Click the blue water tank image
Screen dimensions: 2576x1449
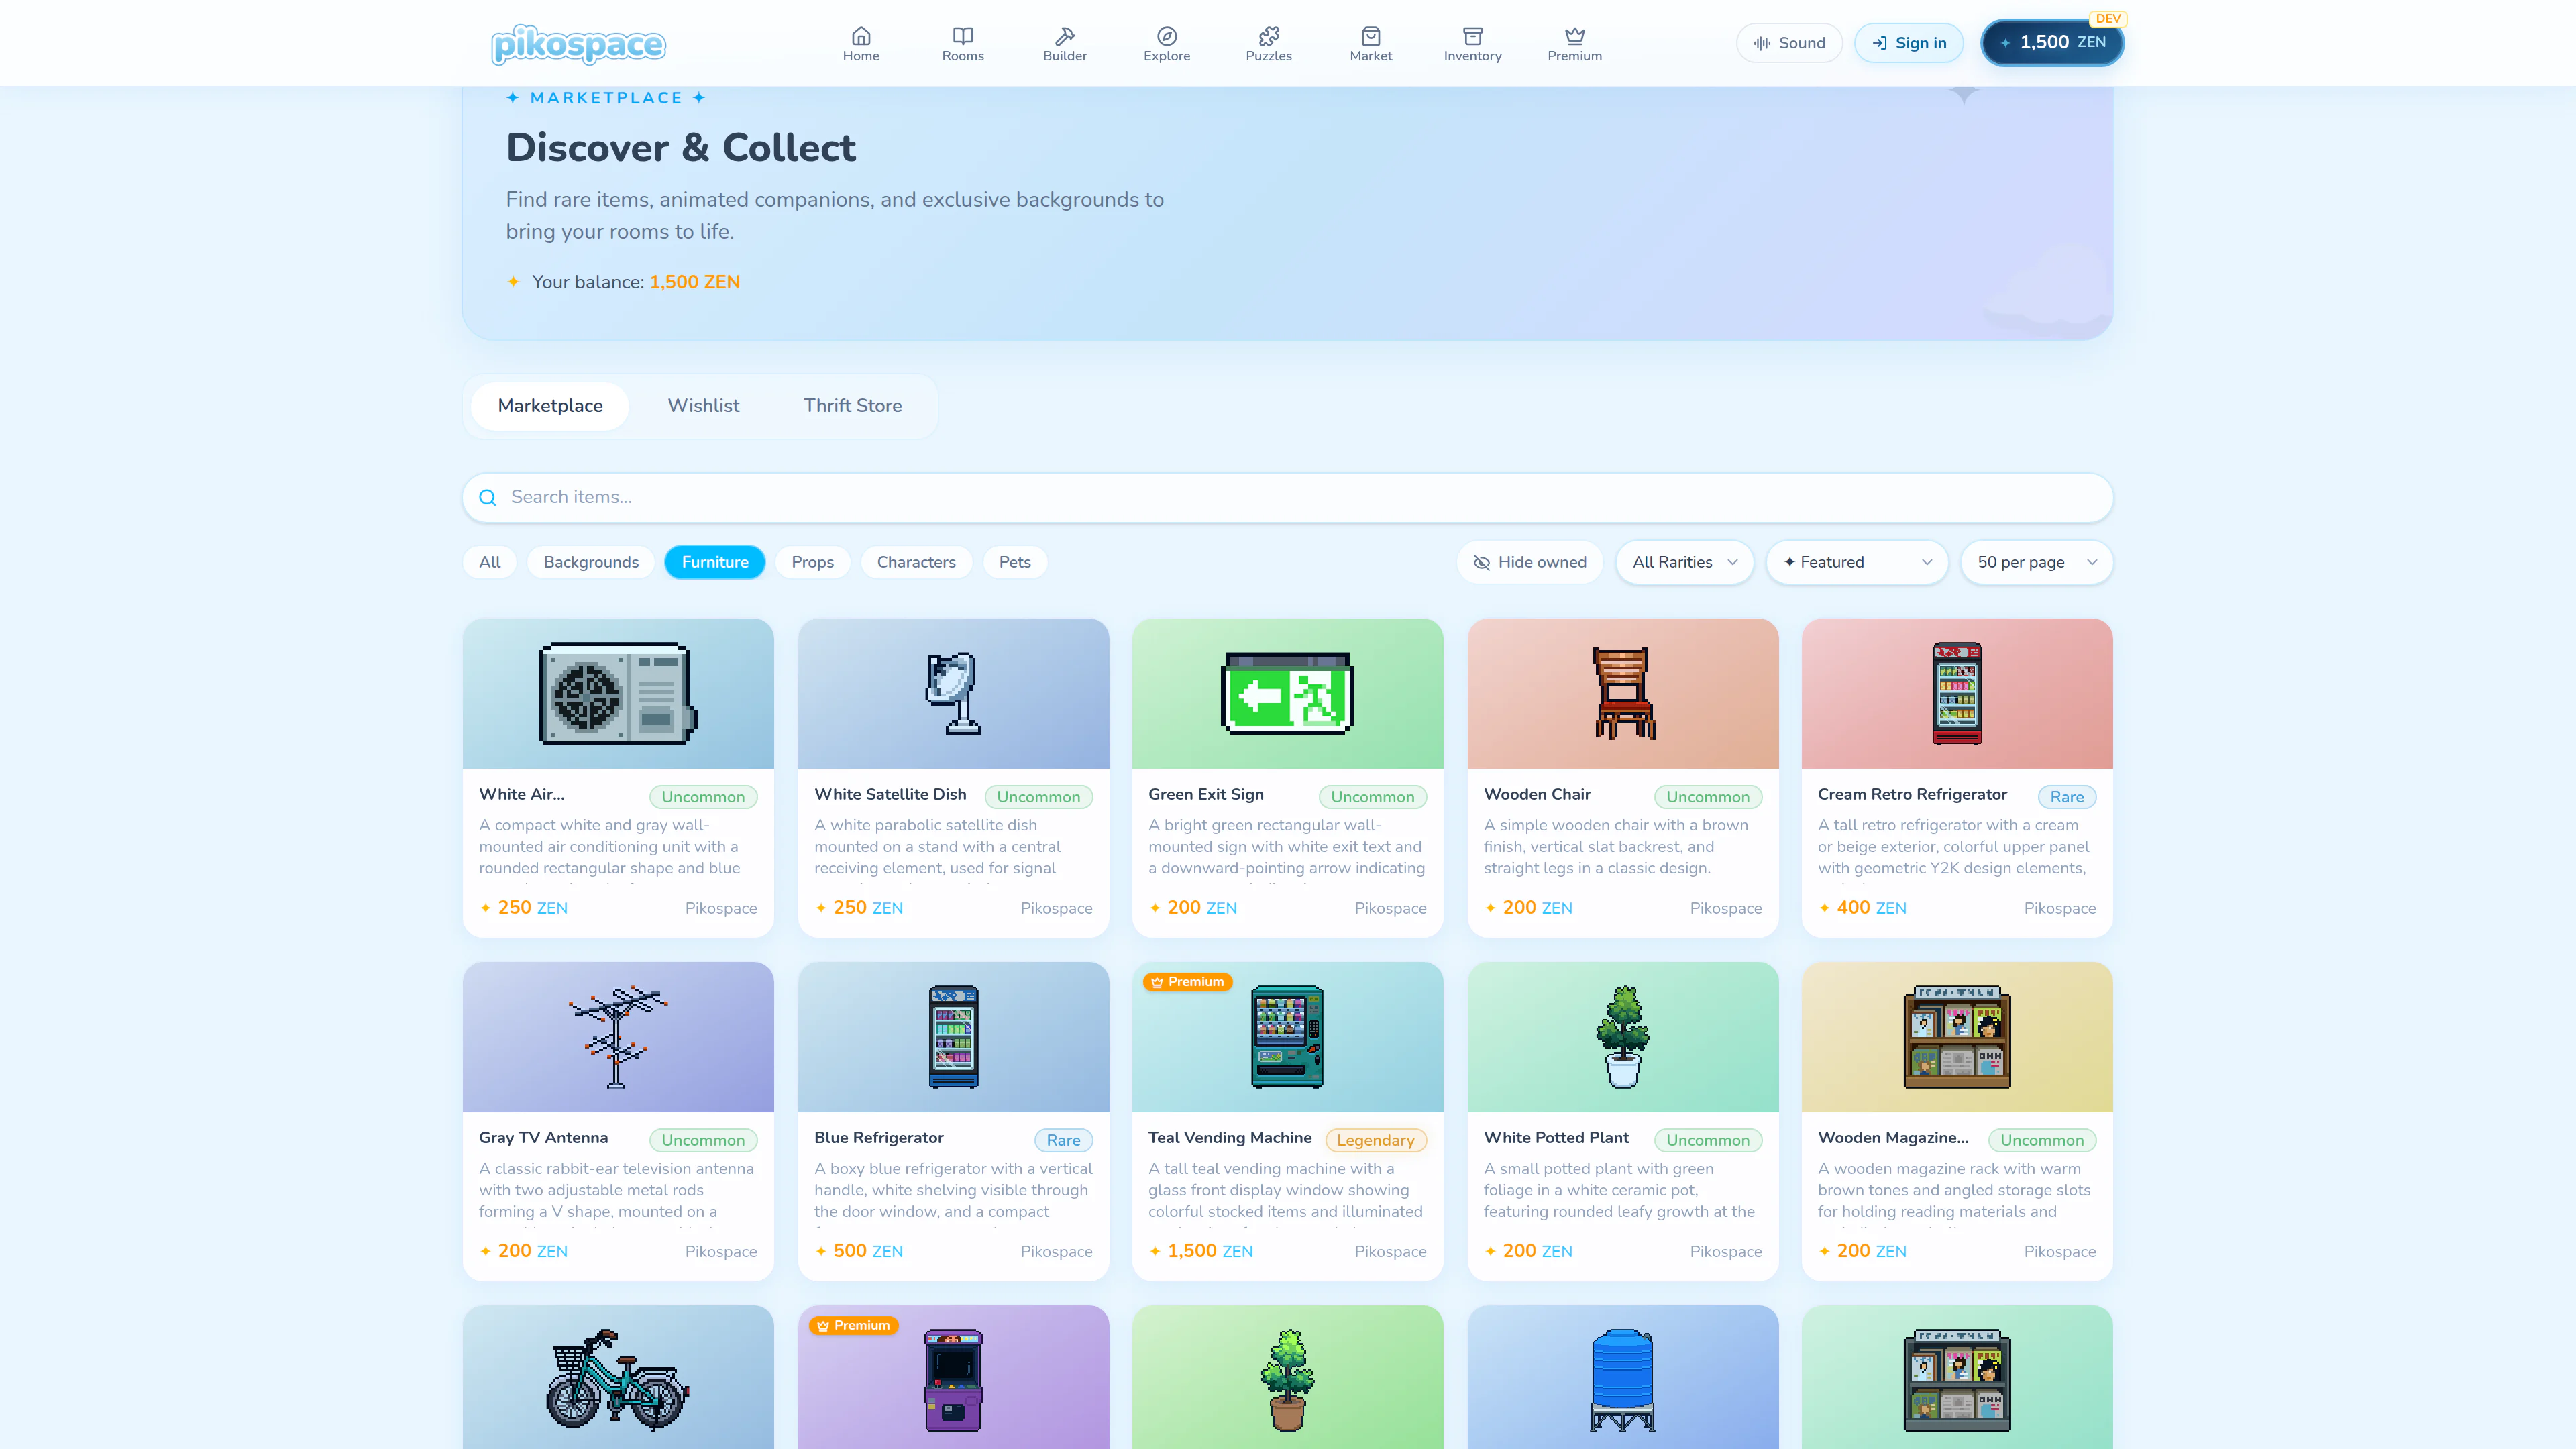[1622, 1380]
